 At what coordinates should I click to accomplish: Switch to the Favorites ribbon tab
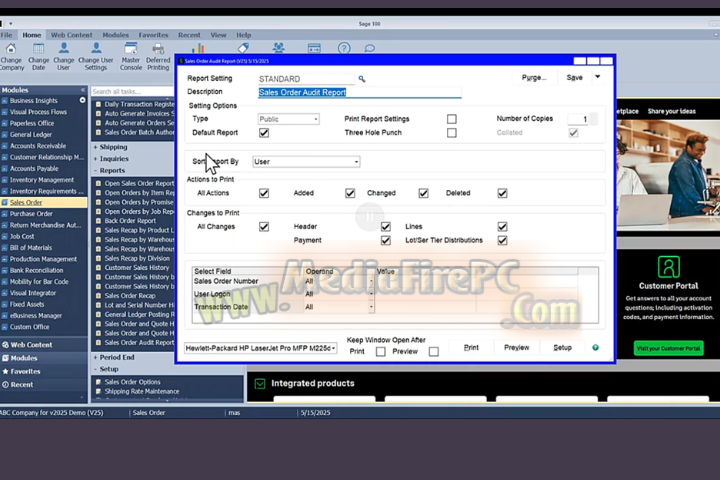coord(153,35)
